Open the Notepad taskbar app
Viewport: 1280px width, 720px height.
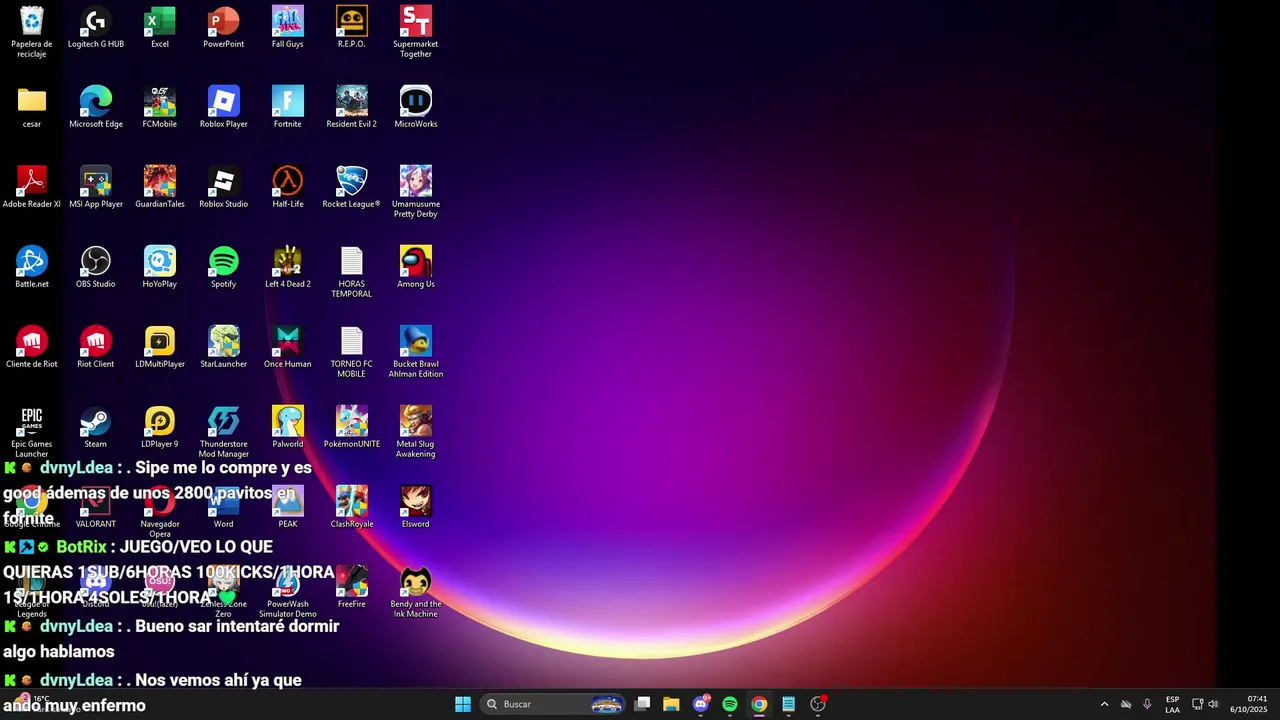(x=788, y=704)
